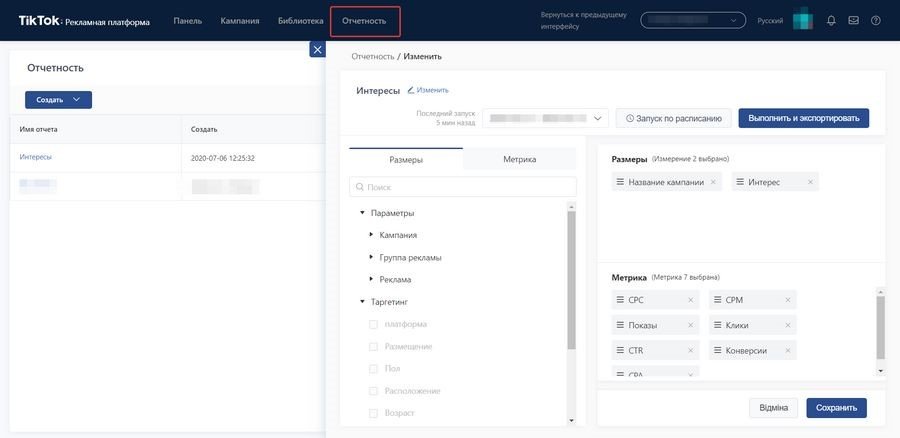
Task: Click the Сохранить button
Action: click(x=836, y=408)
